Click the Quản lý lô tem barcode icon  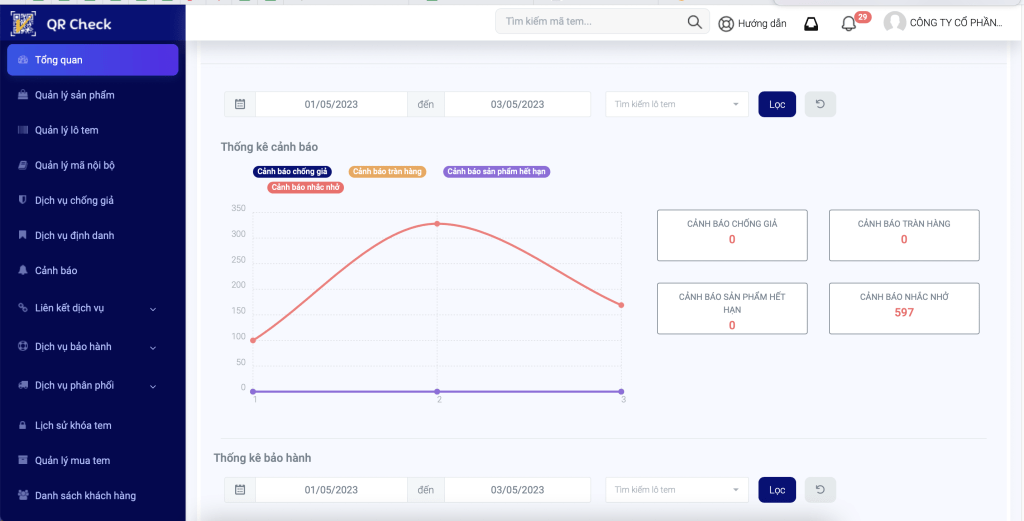[23, 131]
